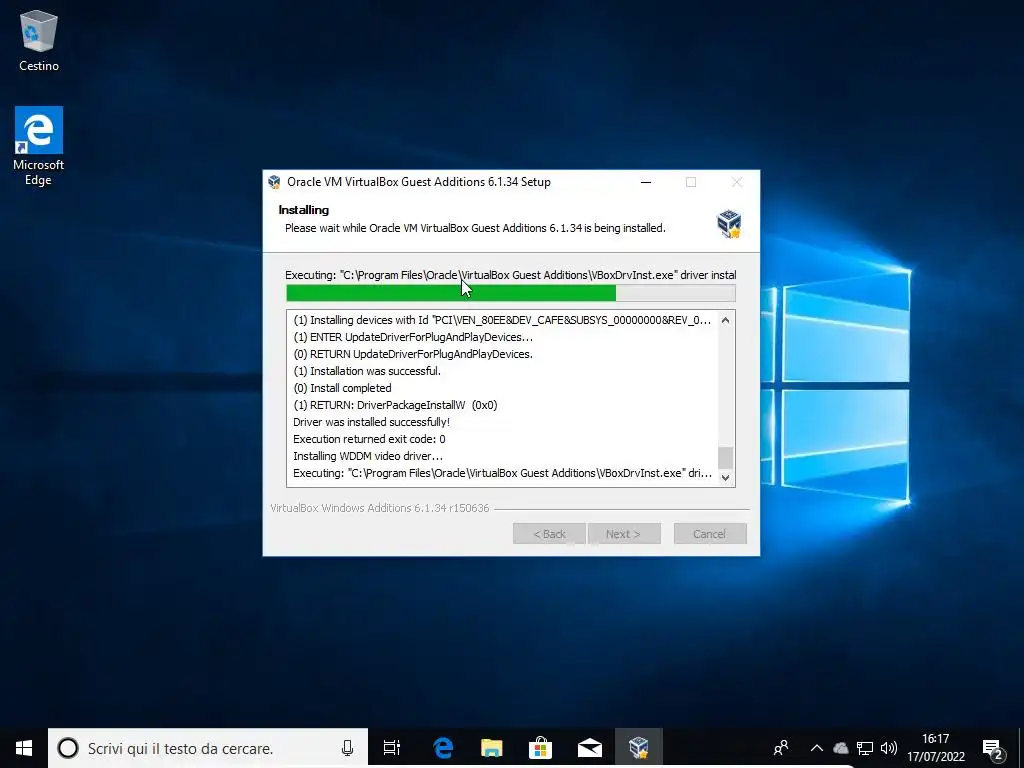Click the install log scrollbar thumb

click(x=725, y=458)
